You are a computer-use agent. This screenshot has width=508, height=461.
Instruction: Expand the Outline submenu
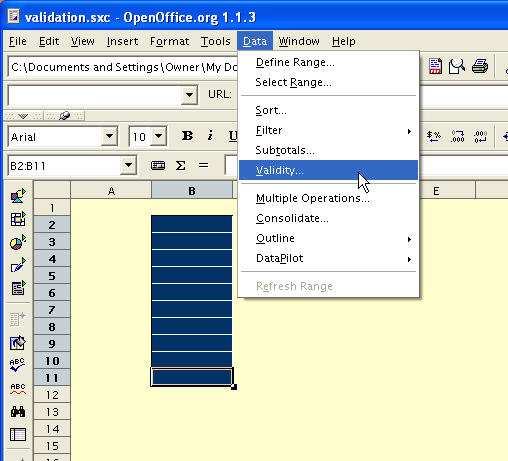pyautogui.click(x=328, y=238)
